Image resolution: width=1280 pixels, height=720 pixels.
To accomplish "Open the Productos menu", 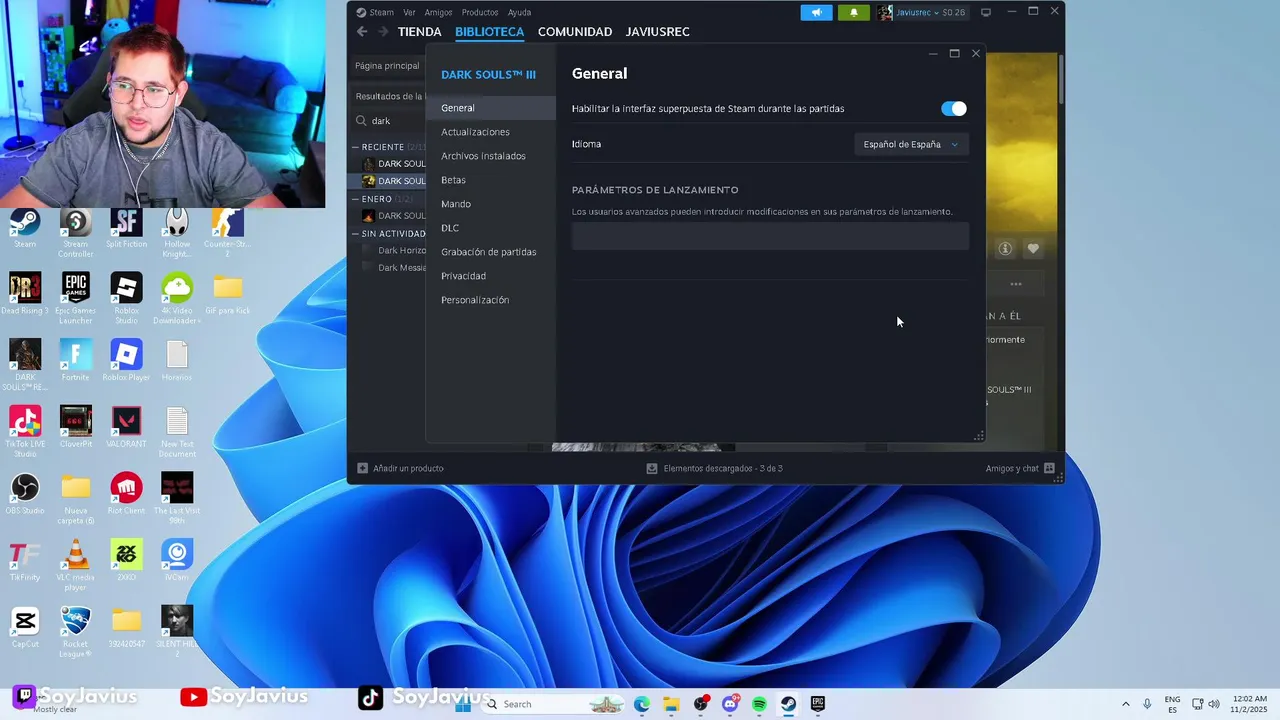I will (x=480, y=12).
